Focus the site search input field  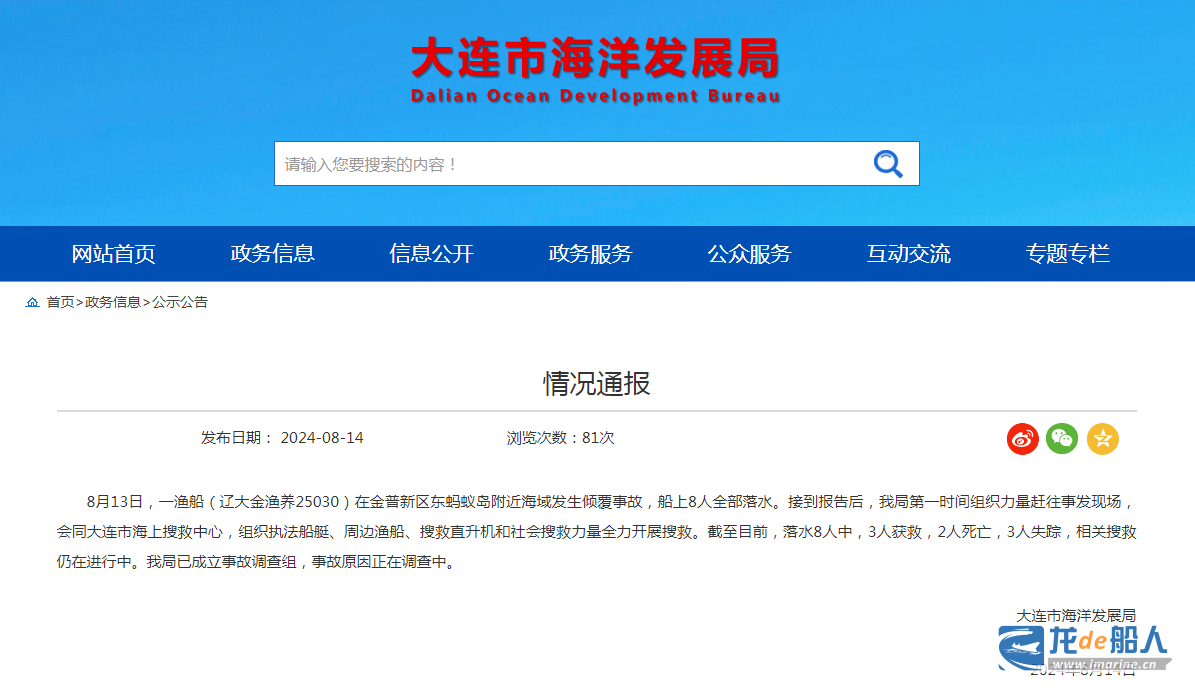565,164
